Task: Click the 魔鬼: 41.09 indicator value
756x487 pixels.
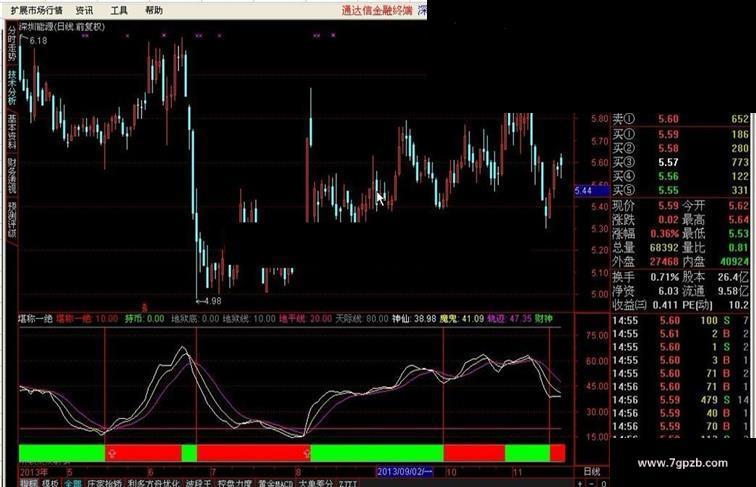Action: click(x=461, y=318)
